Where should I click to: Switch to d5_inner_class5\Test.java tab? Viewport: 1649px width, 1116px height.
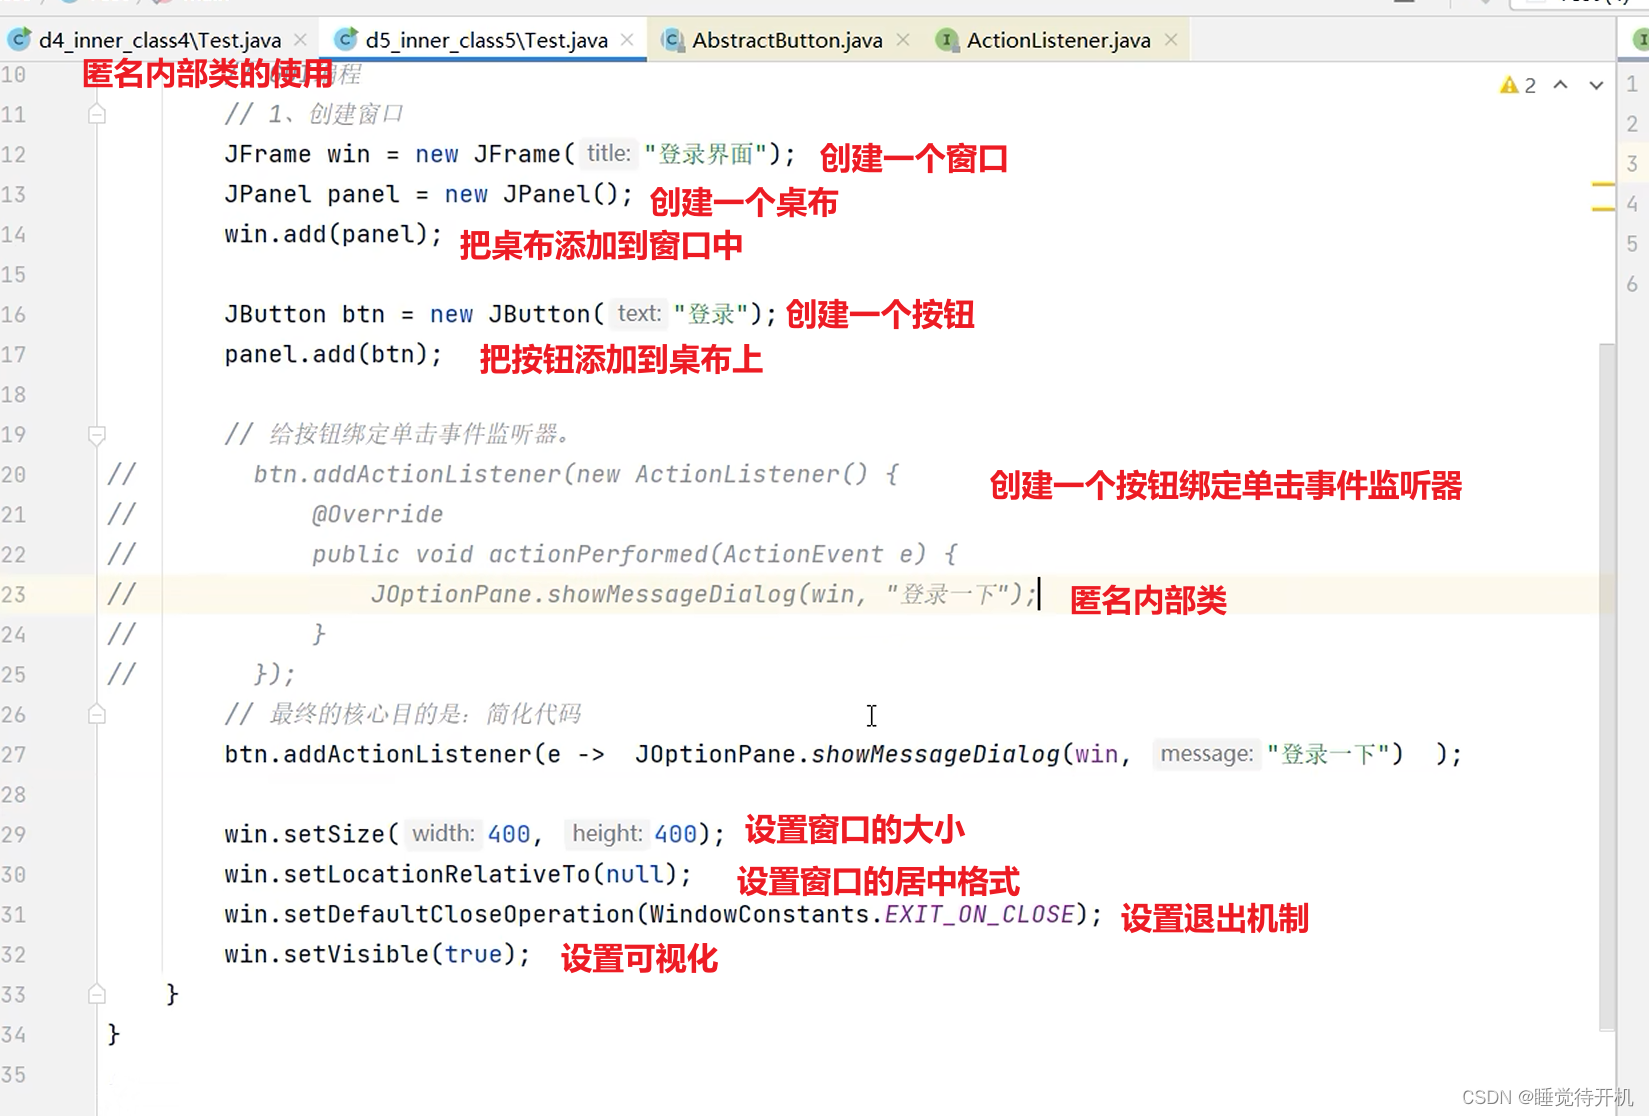(x=486, y=40)
